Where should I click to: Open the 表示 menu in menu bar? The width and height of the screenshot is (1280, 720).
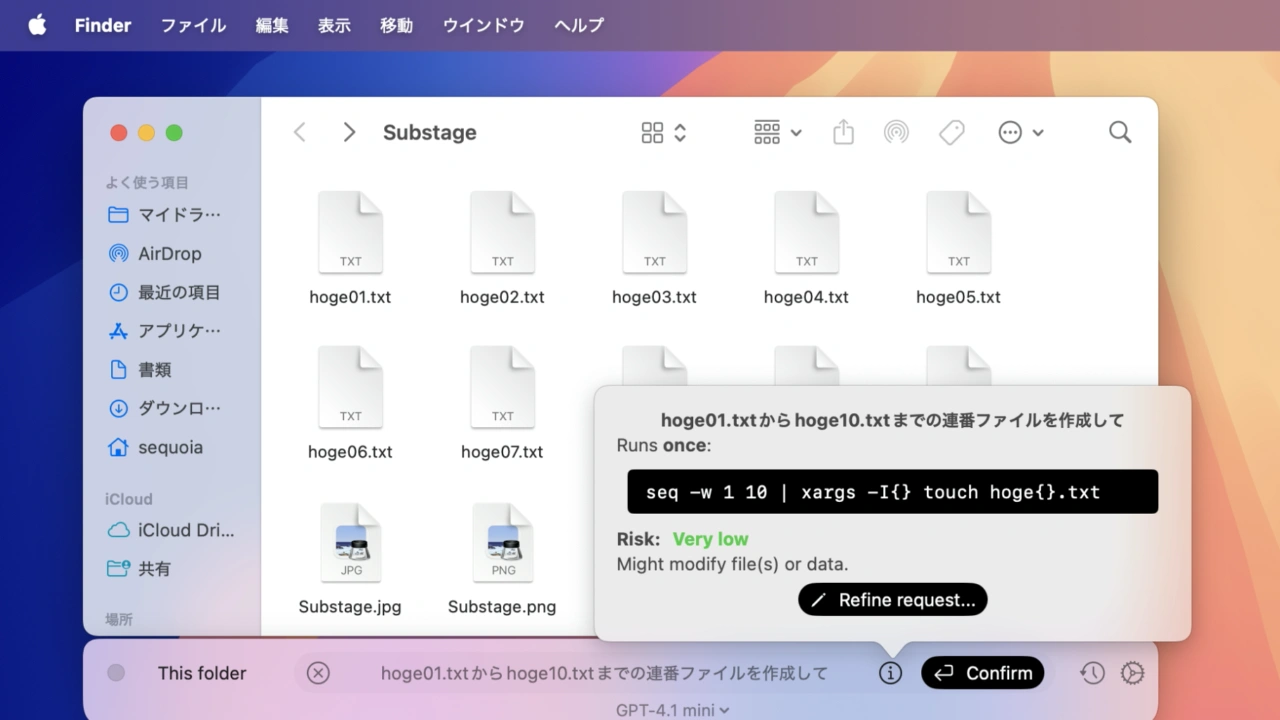click(x=334, y=25)
